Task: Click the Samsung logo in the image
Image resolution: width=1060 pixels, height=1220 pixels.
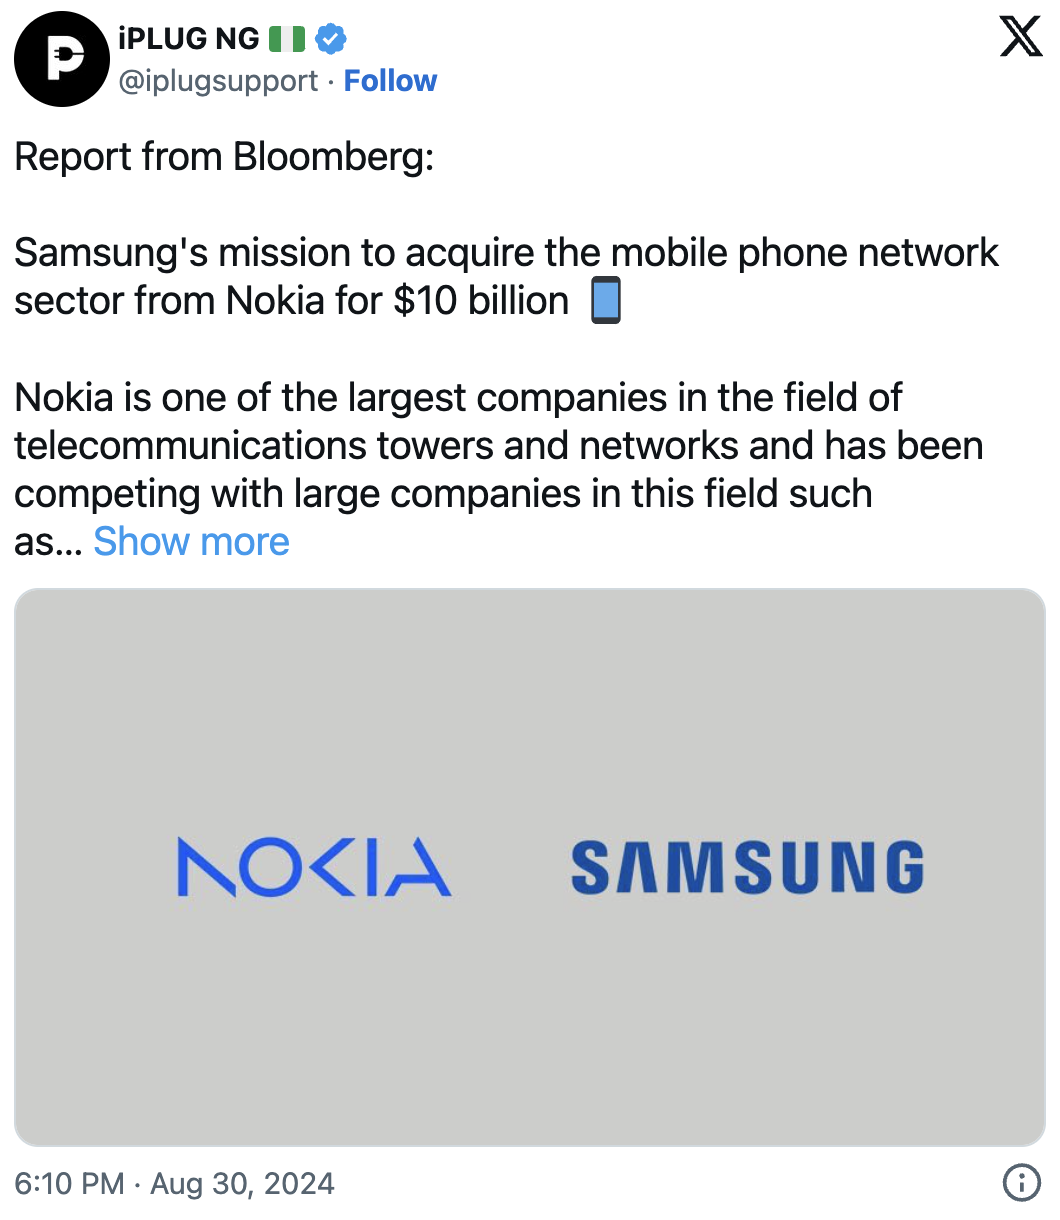Action: (x=747, y=867)
